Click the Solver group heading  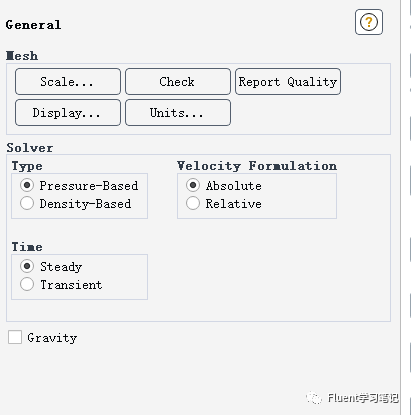tap(30, 148)
